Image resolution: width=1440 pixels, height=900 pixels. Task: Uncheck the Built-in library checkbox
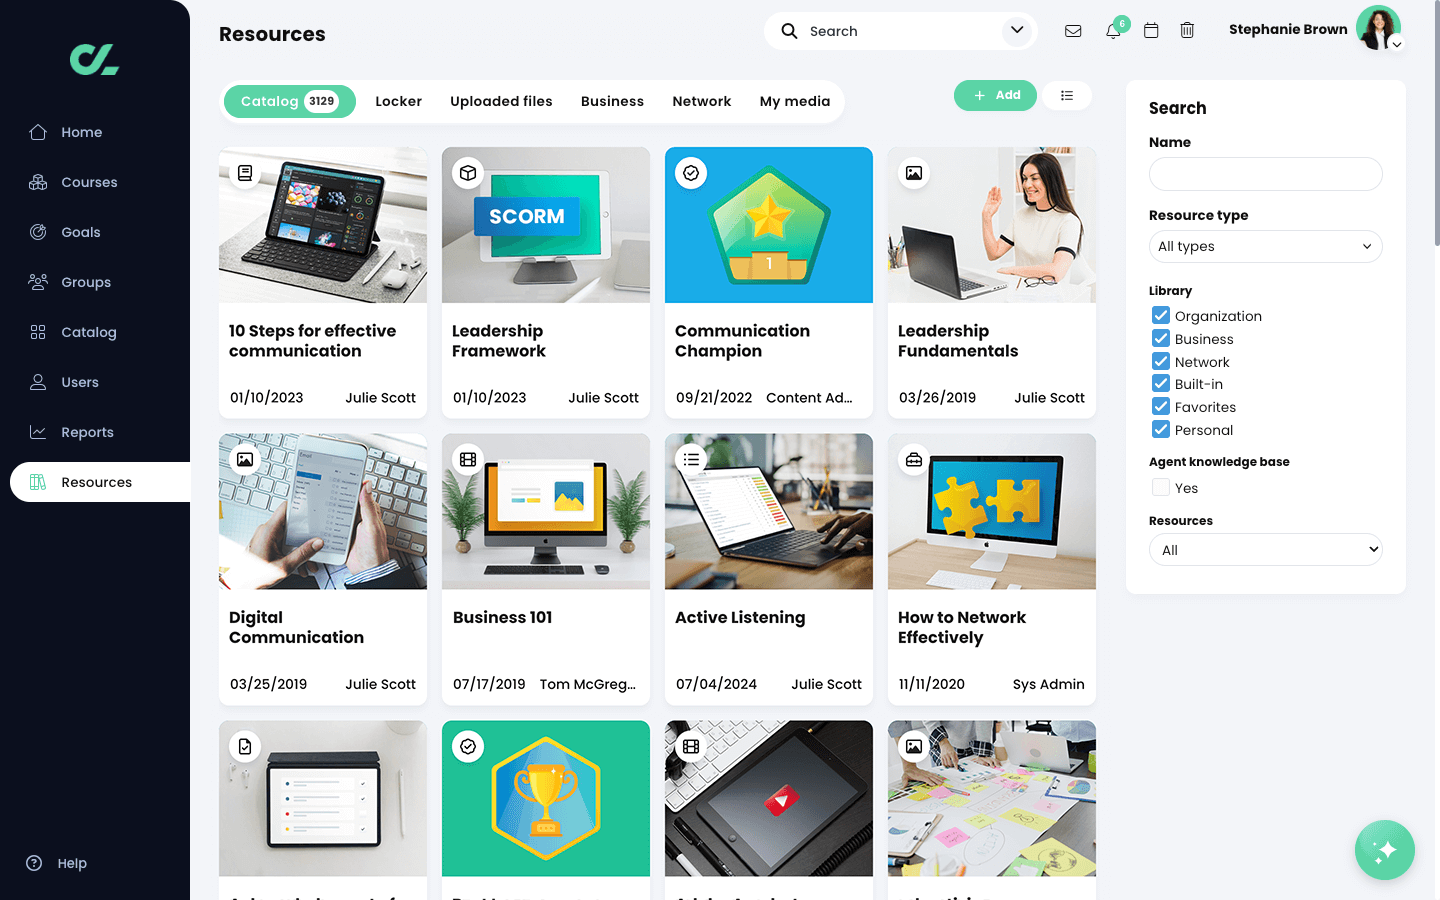(1161, 383)
